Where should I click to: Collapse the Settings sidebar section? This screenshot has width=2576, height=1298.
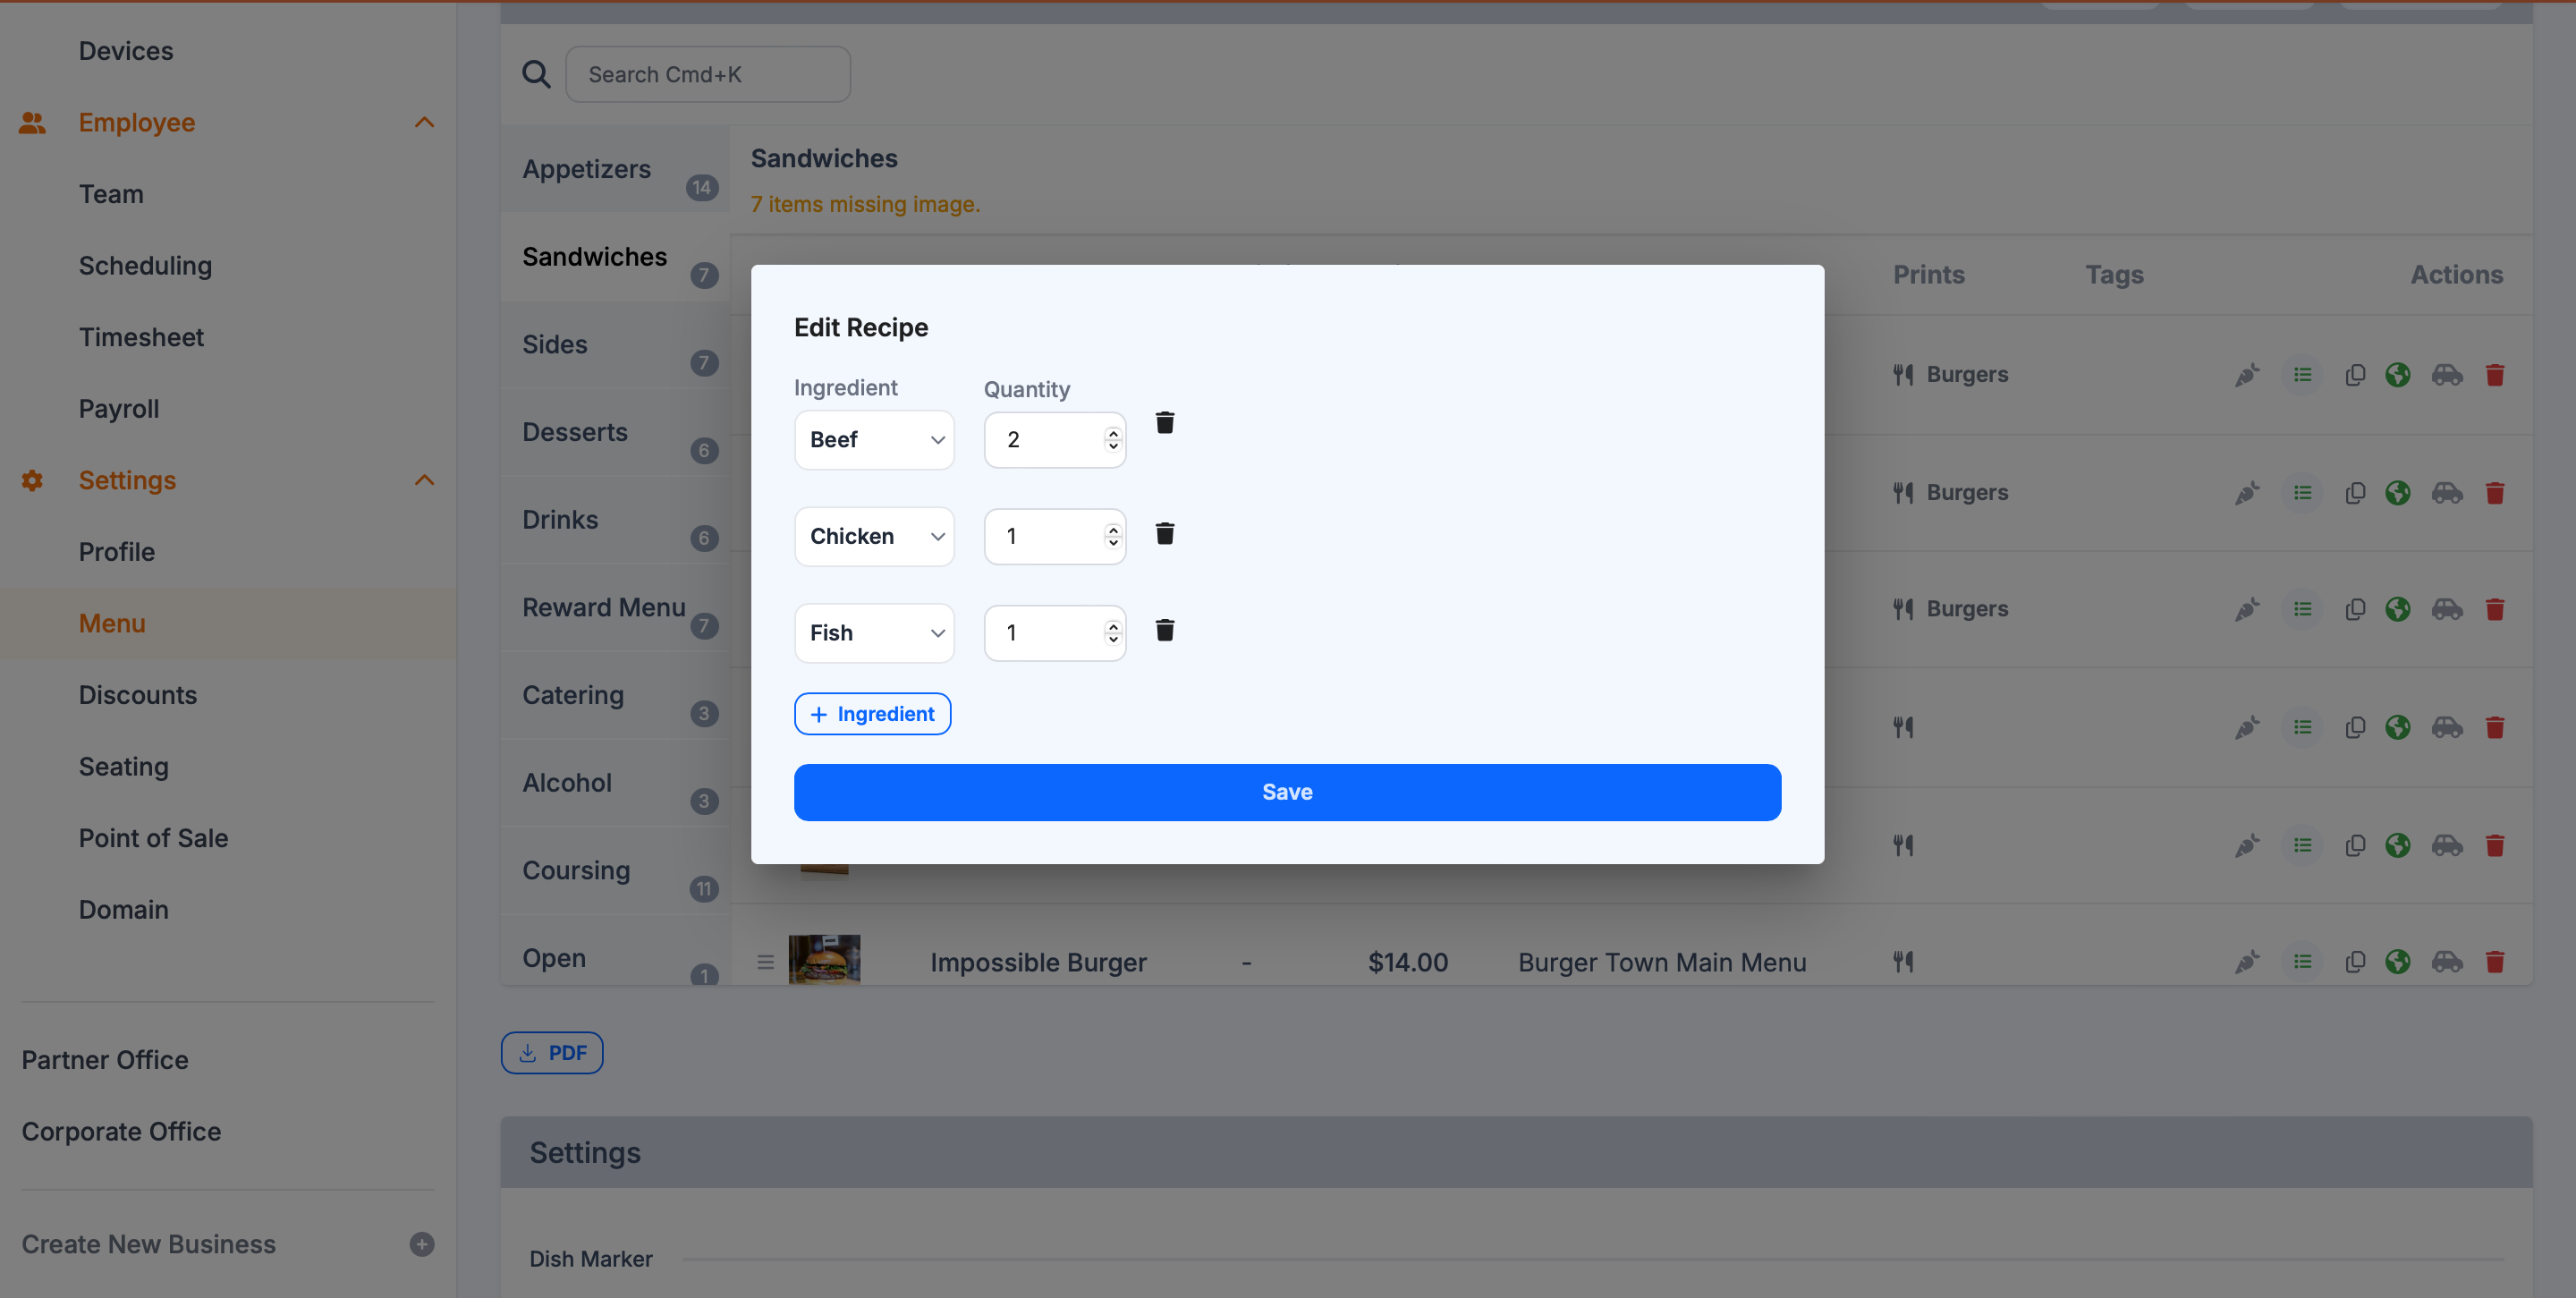(x=424, y=480)
